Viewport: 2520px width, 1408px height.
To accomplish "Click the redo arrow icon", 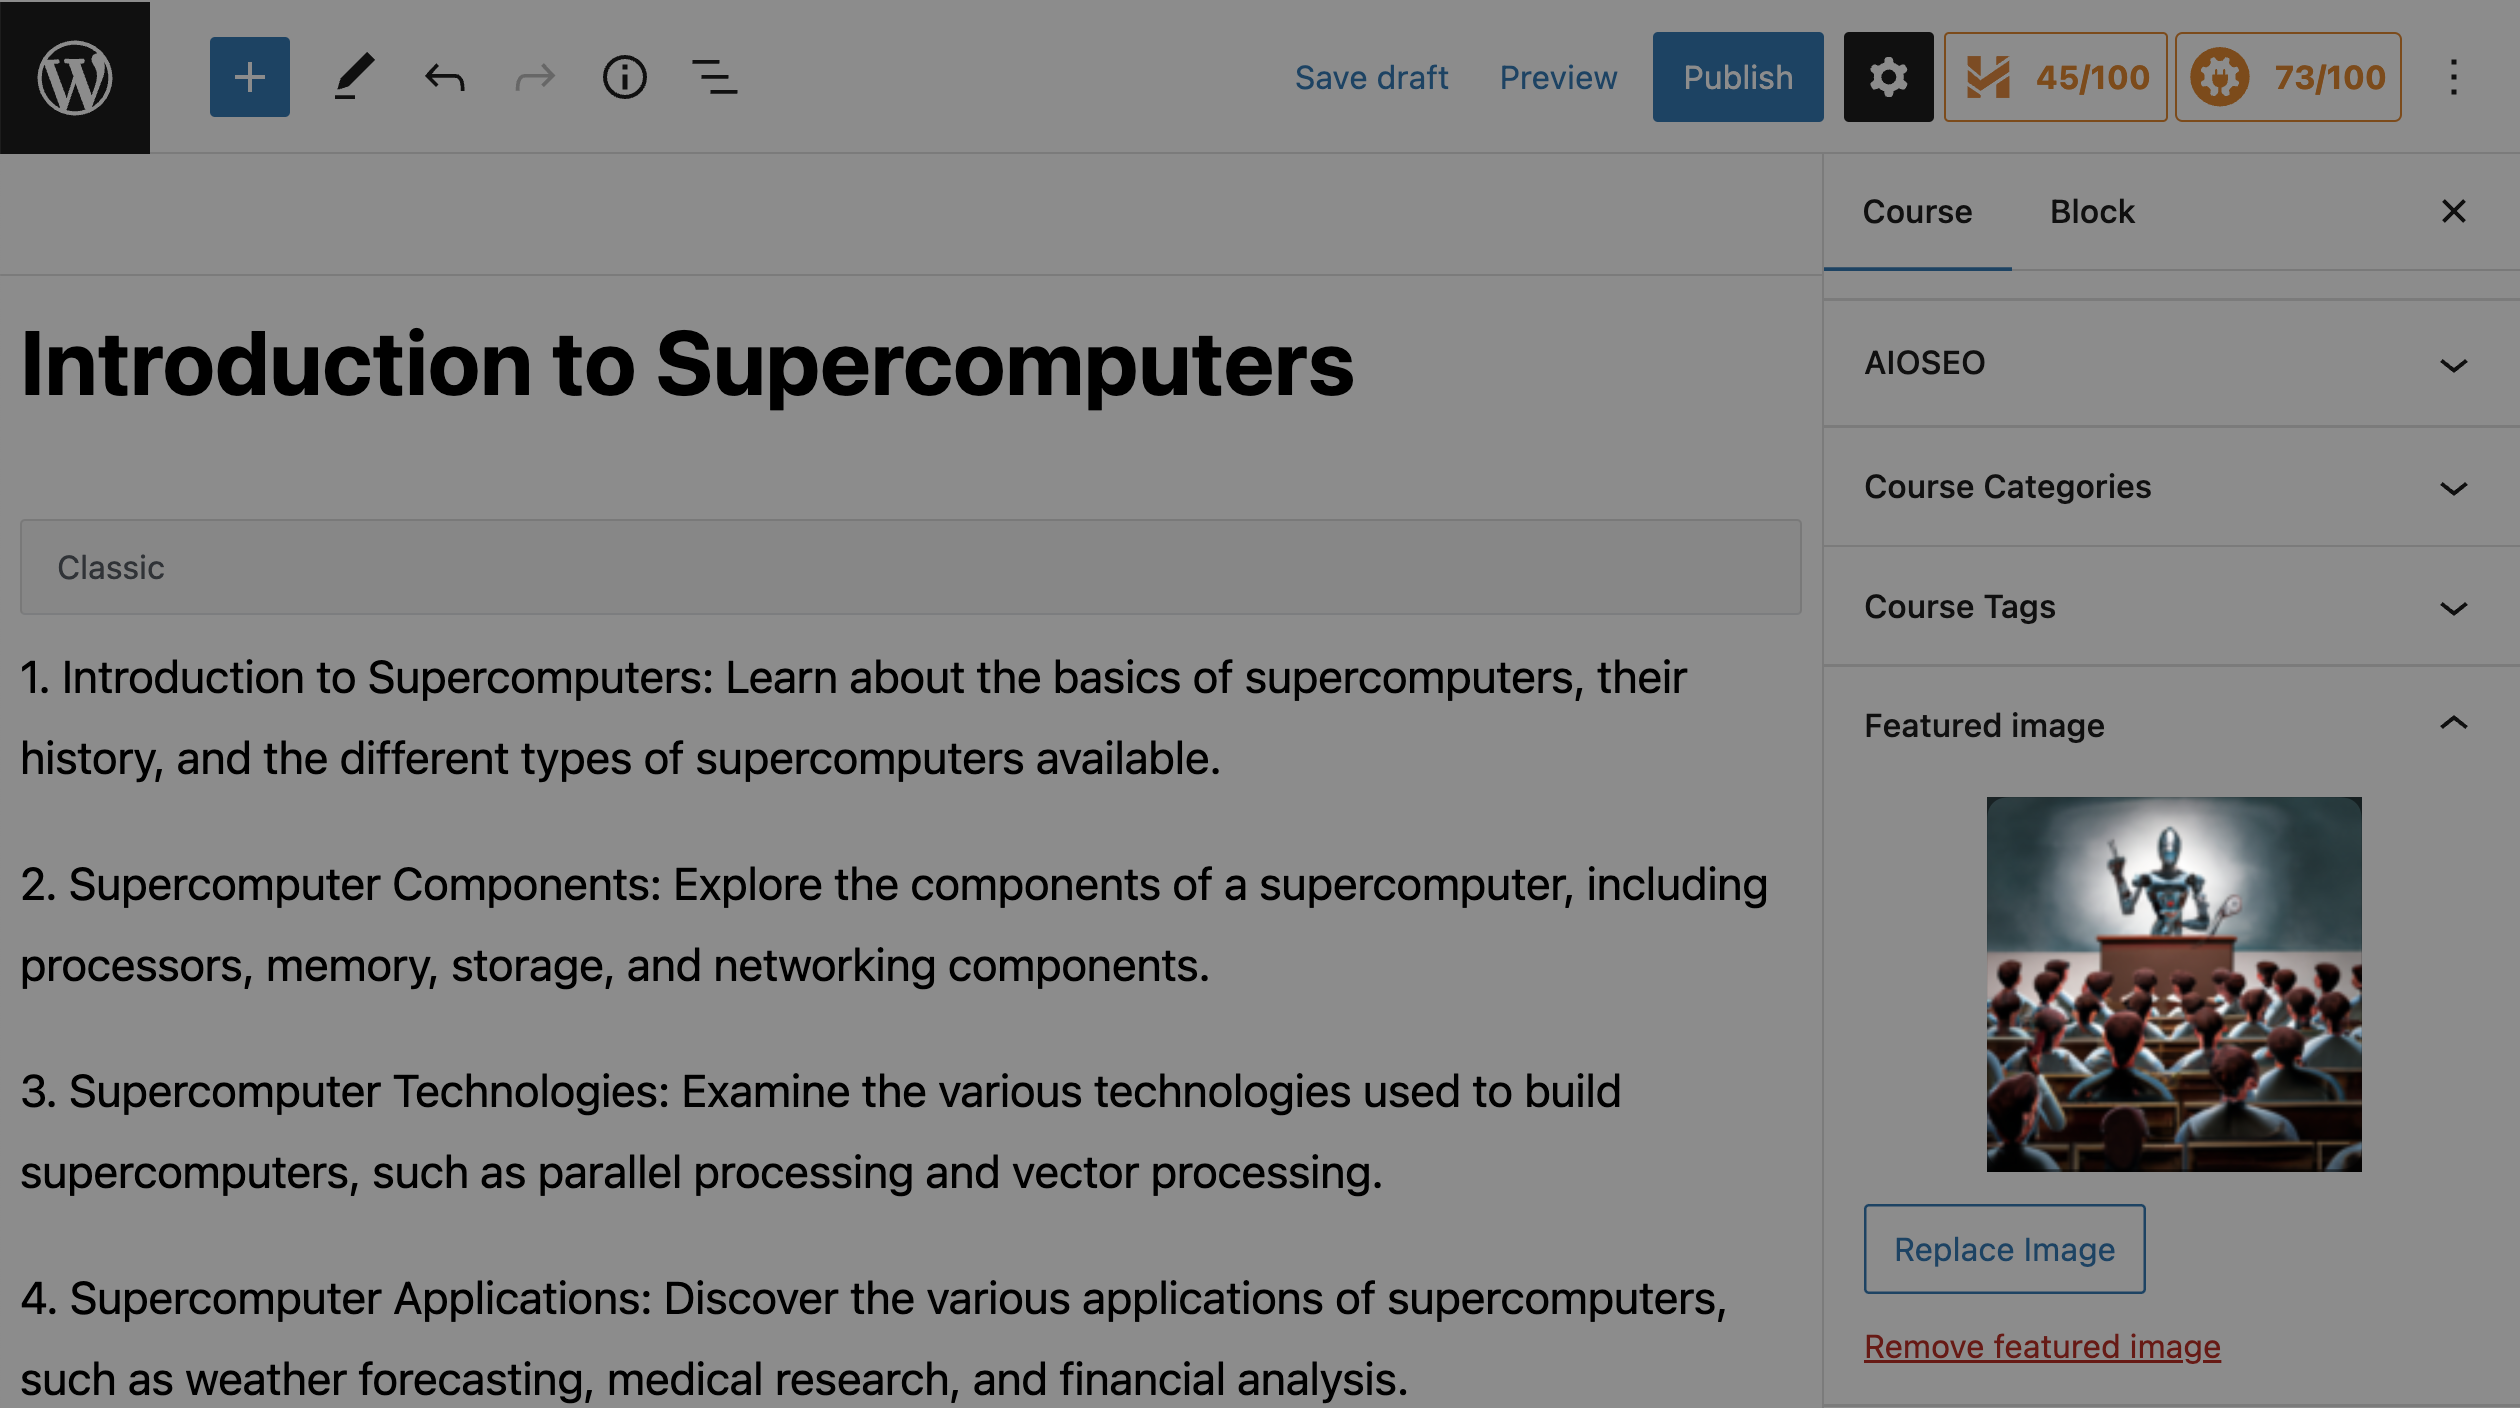I will [x=535, y=77].
